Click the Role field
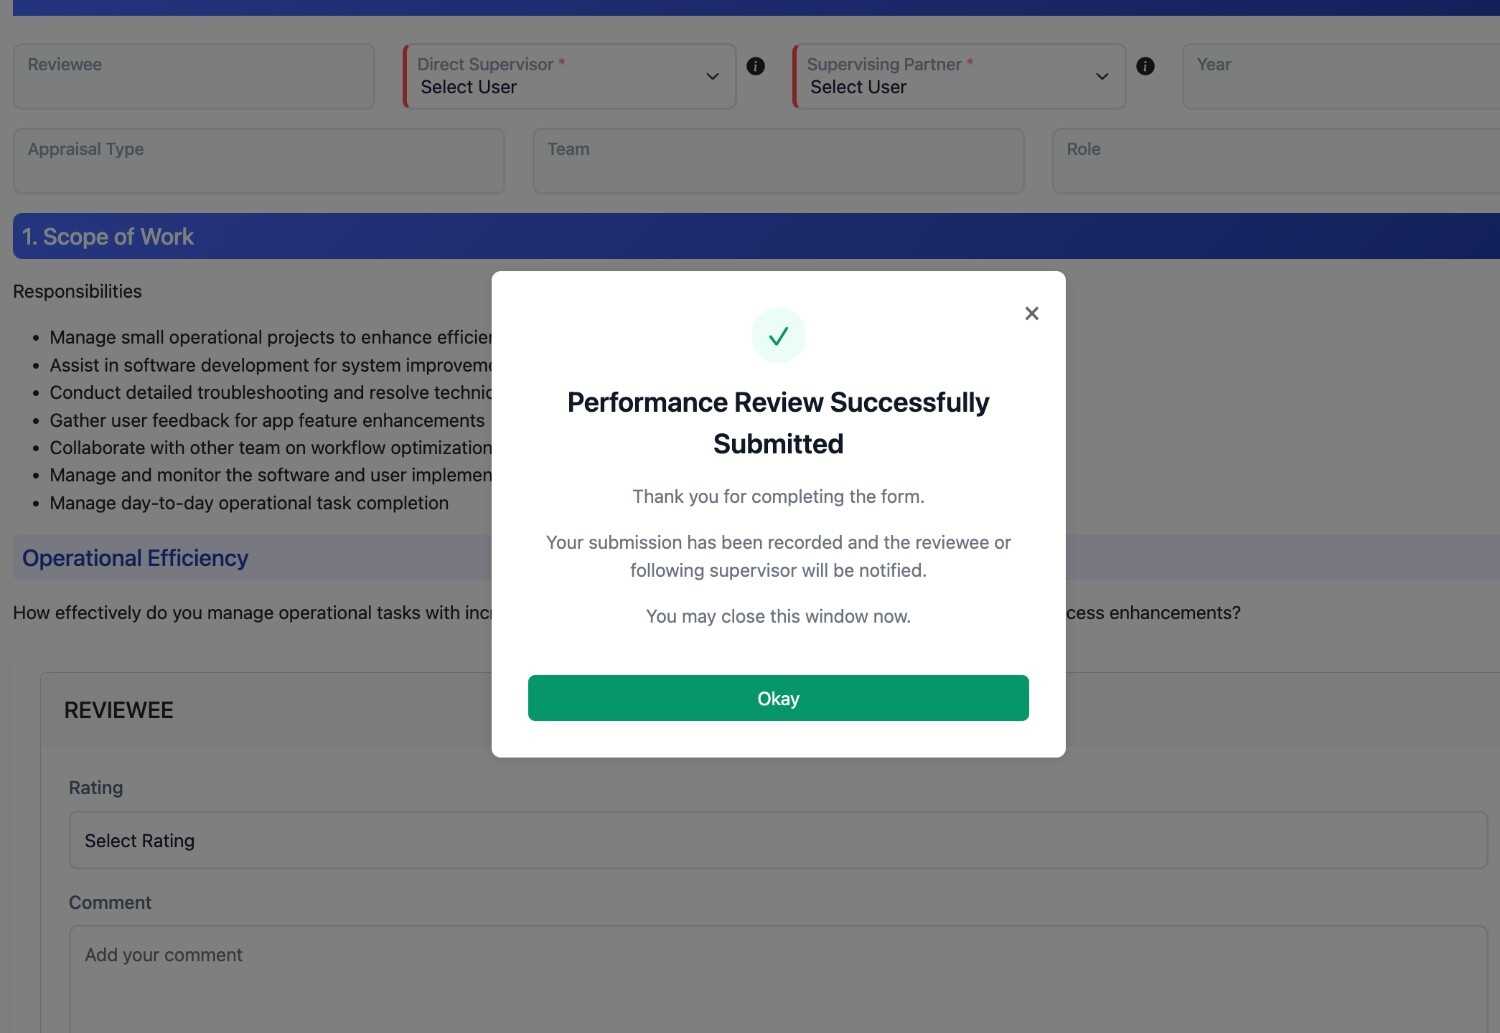This screenshot has height=1033, width=1500. (x=1275, y=161)
